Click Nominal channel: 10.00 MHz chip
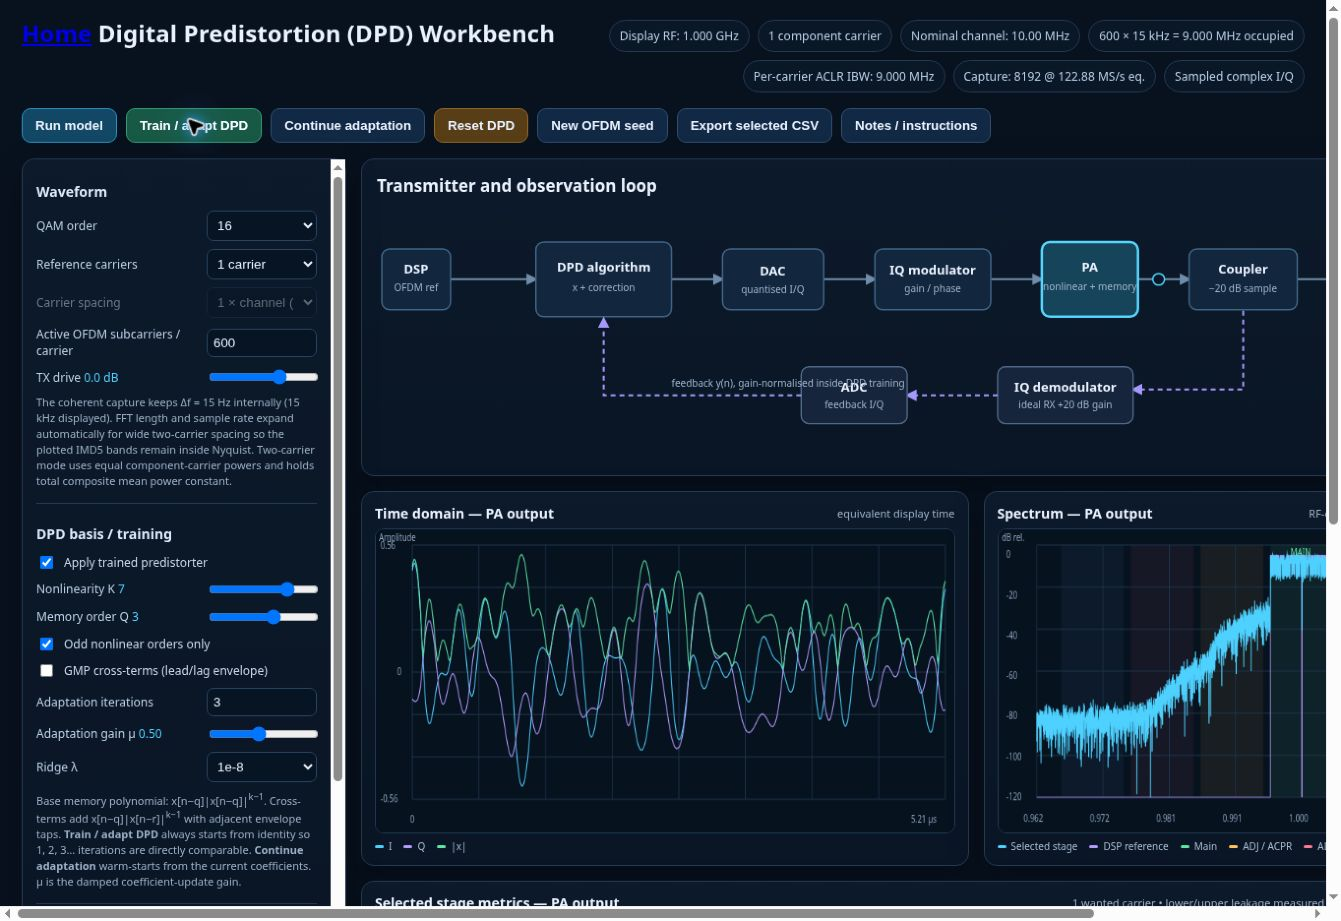The width and height of the screenshot is (1341, 921). 990,36
